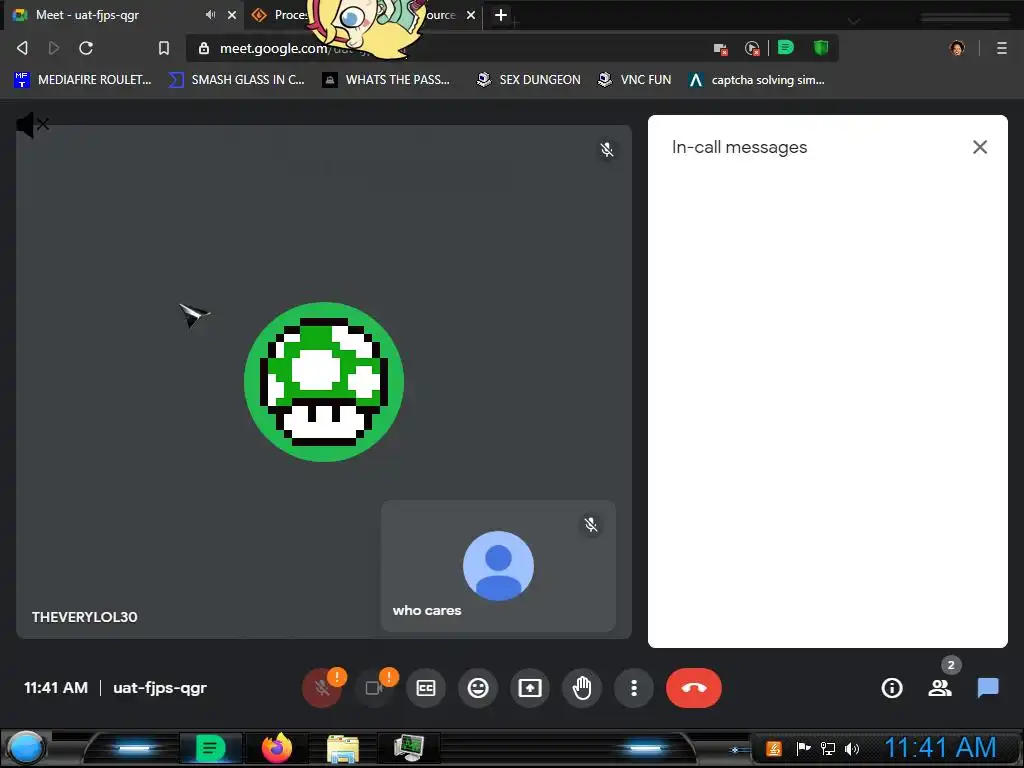Open meeting details info icon
Viewport: 1024px width, 768px height.
[892, 688]
